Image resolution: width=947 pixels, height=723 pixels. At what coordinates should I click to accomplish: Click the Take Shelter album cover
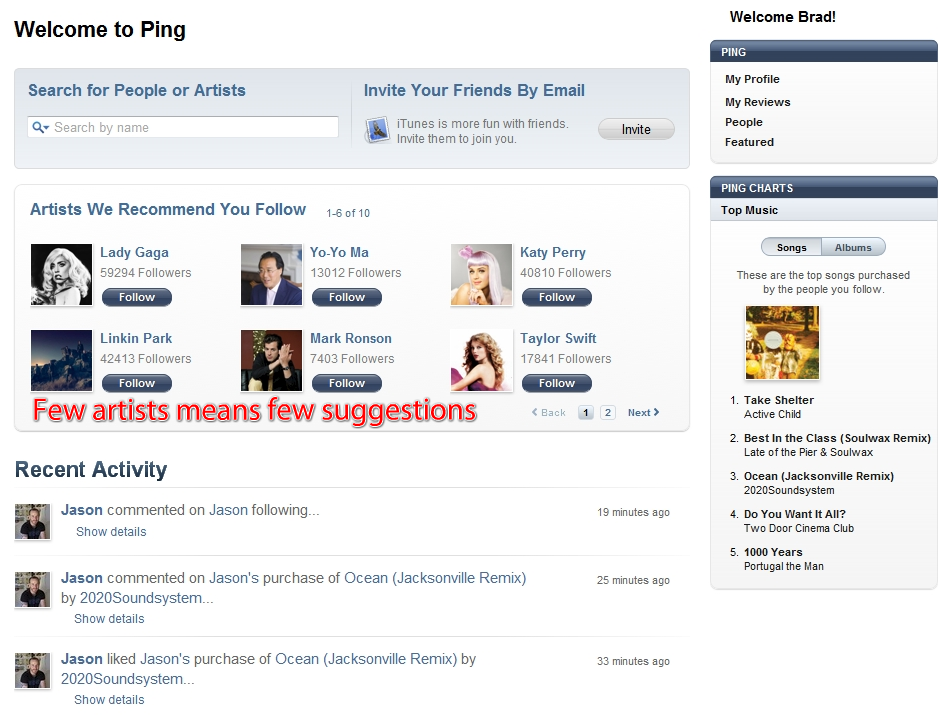pyautogui.click(x=782, y=342)
